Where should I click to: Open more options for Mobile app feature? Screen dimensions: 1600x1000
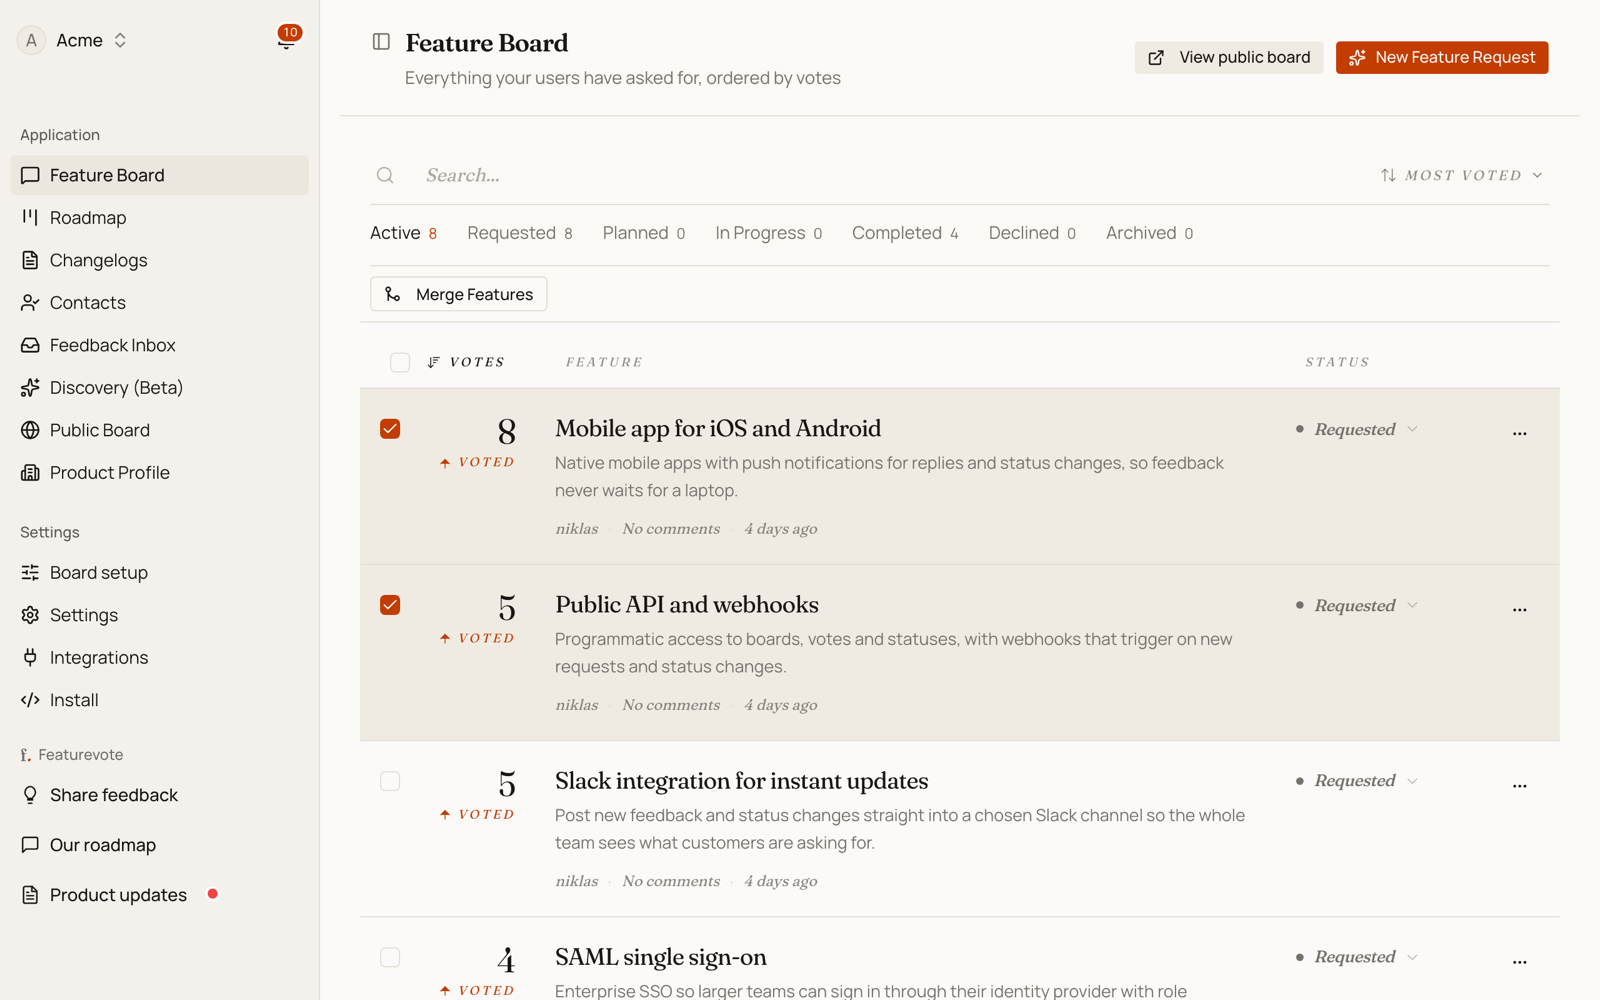click(x=1520, y=433)
